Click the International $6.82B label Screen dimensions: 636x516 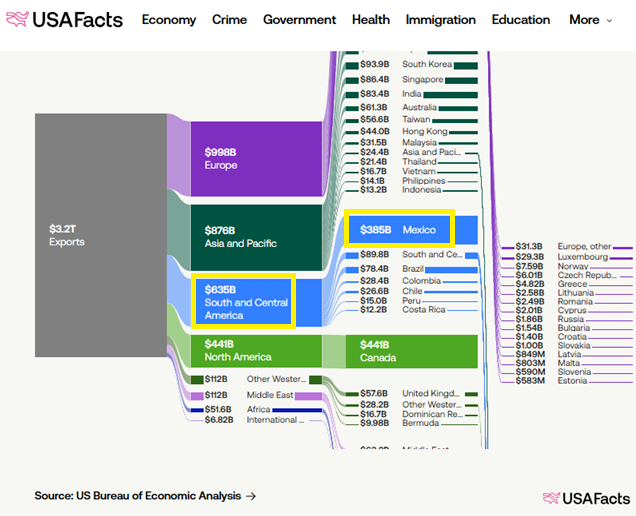(254, 420)
